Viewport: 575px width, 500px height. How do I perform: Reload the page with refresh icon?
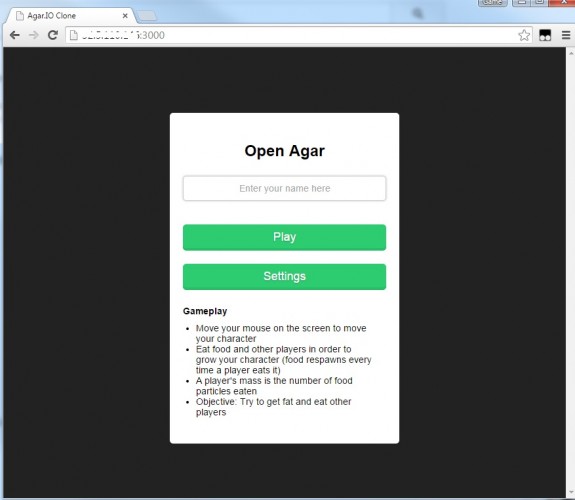tap(53, 35)
